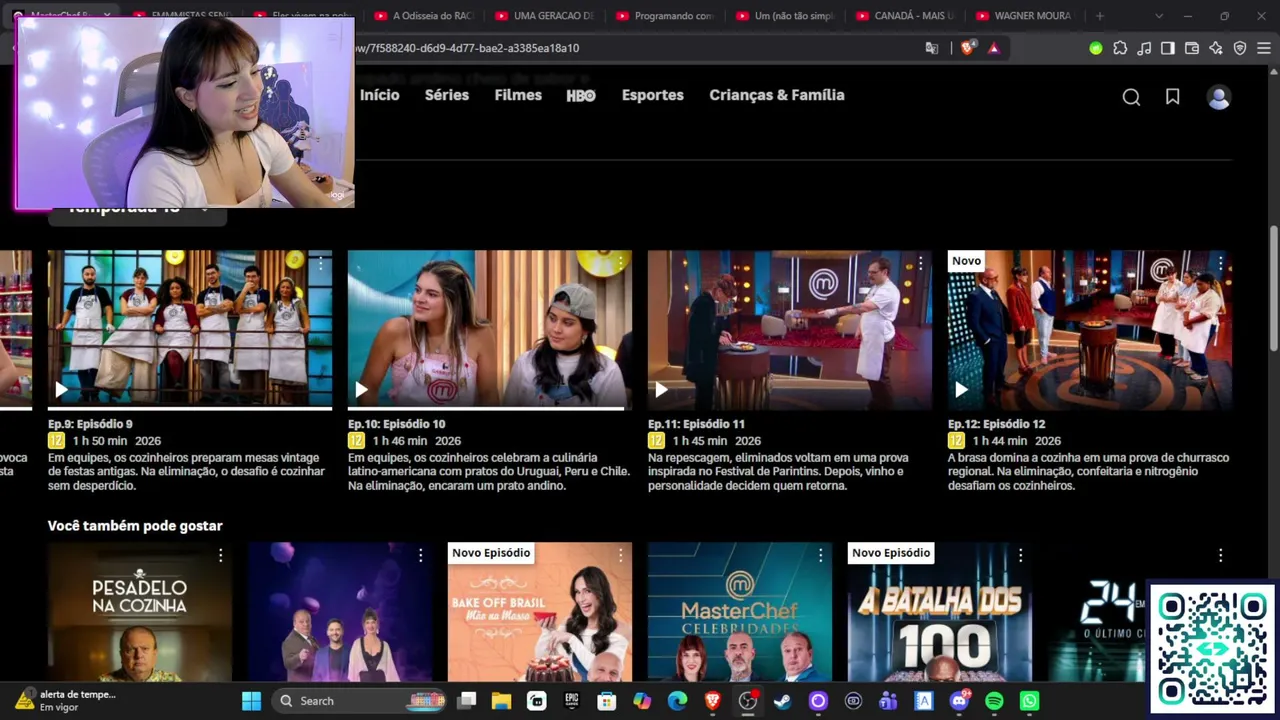
Task: Open the tab search dropdown chevron
Action: click(x=1159, y=16)
